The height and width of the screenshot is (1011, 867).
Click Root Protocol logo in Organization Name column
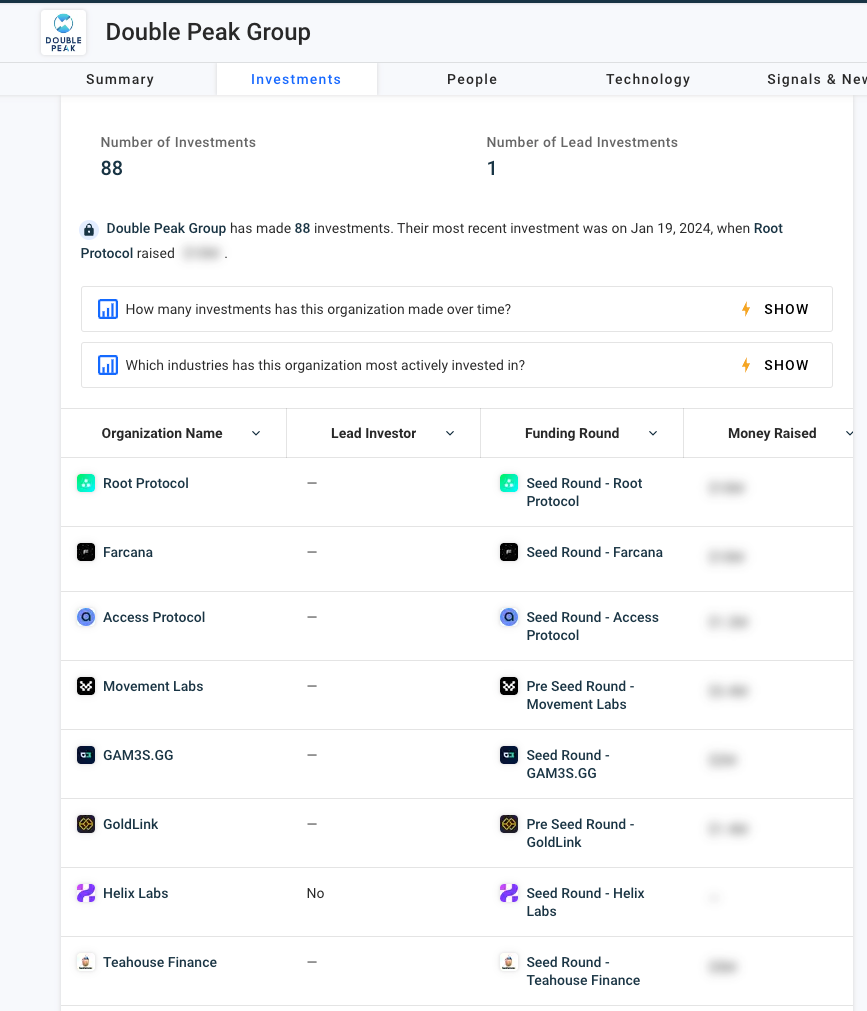coord(86,483)
